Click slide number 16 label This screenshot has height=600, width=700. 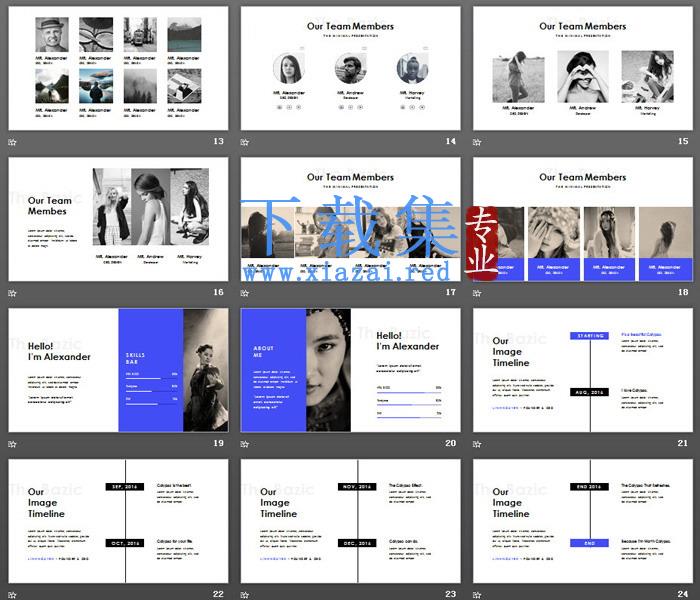(218, 292)
